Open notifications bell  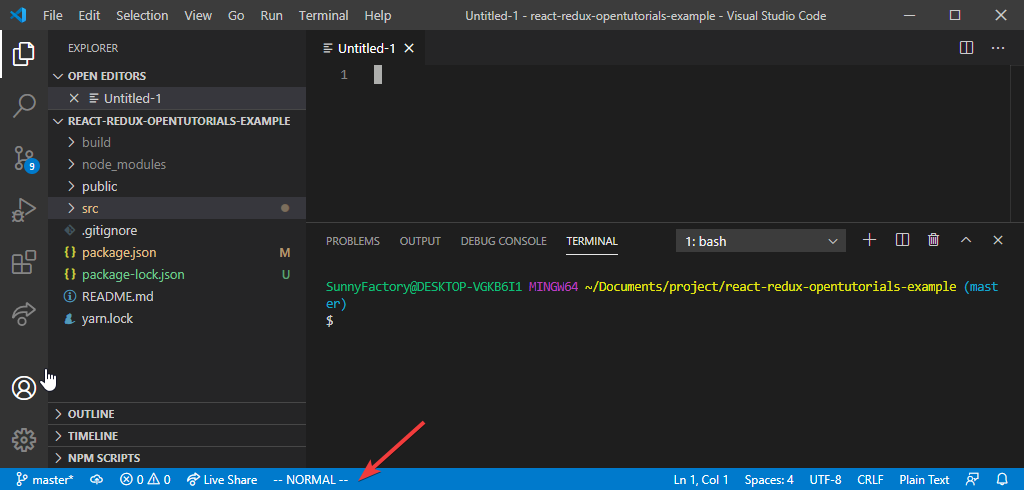pos(1002,480)
